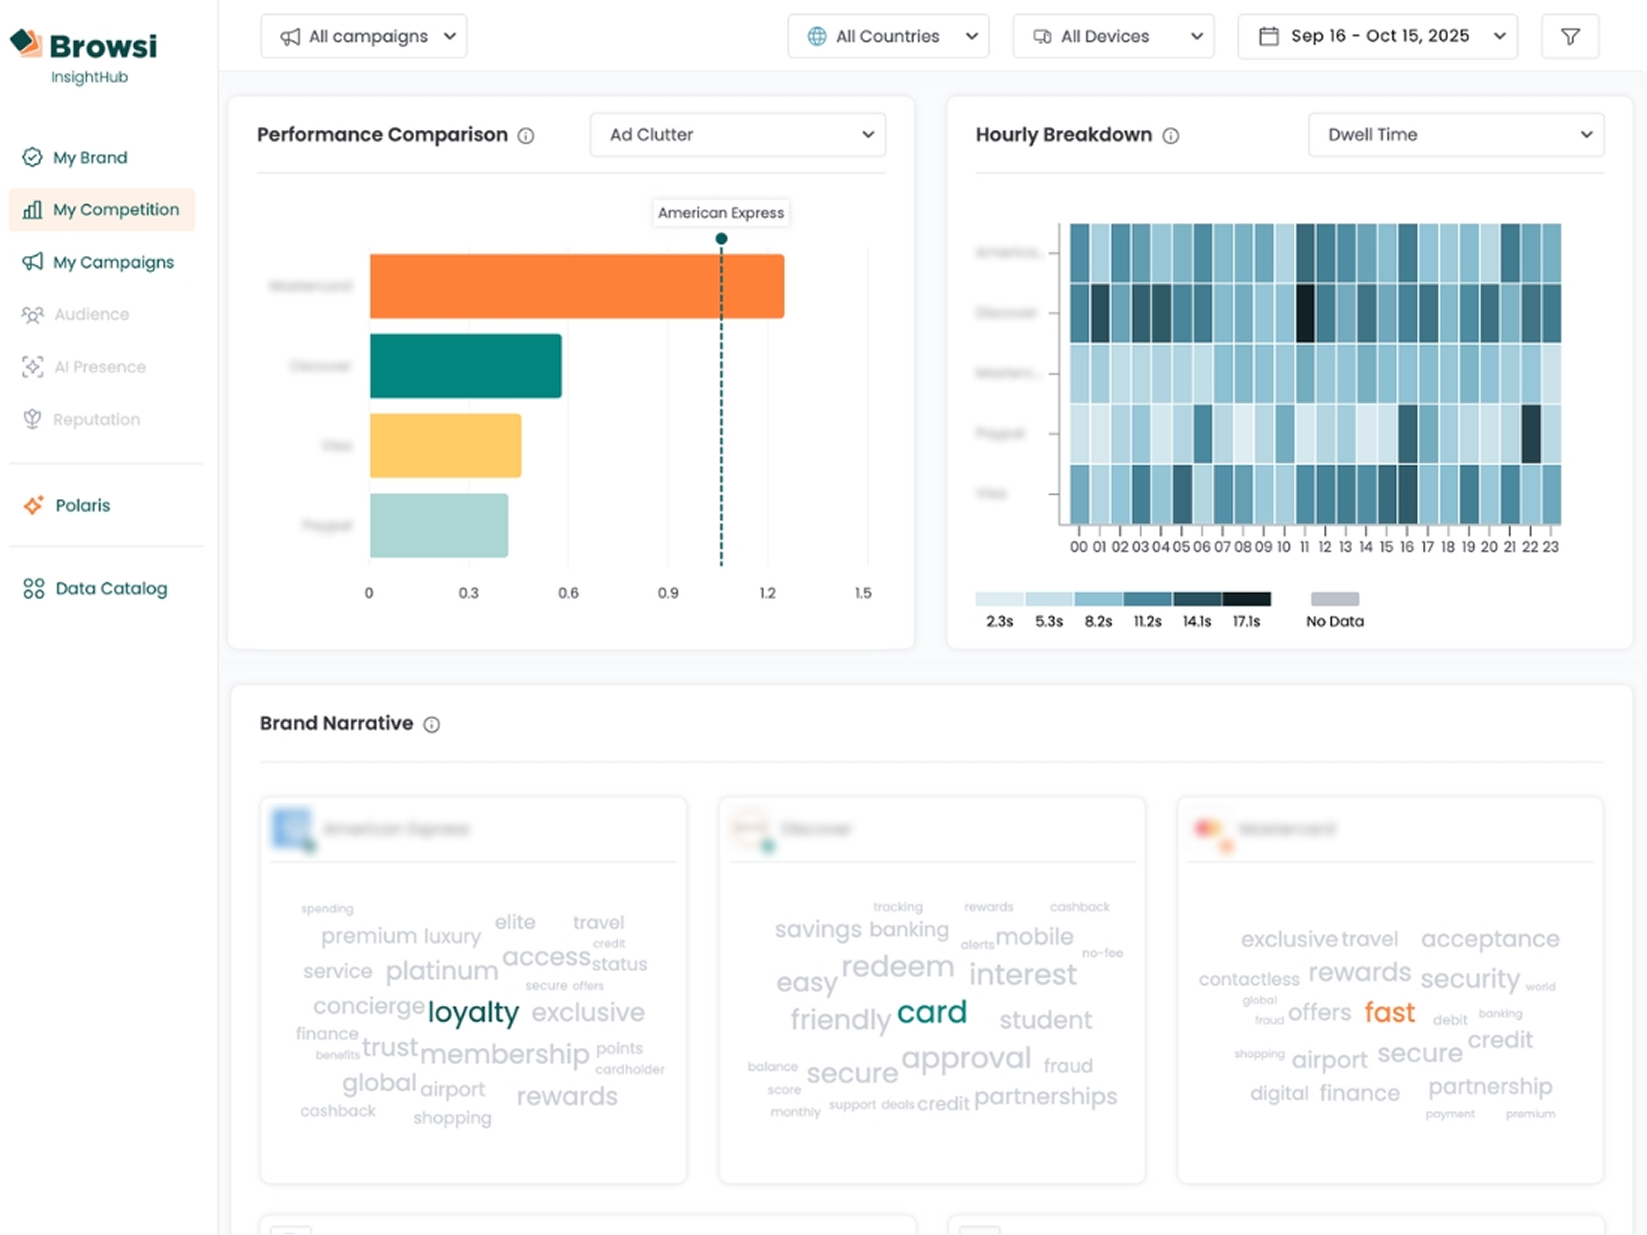Click the Polaris sparkle icon
This screenshot has height=1235, width=1647.
click(x=34, y=506)
